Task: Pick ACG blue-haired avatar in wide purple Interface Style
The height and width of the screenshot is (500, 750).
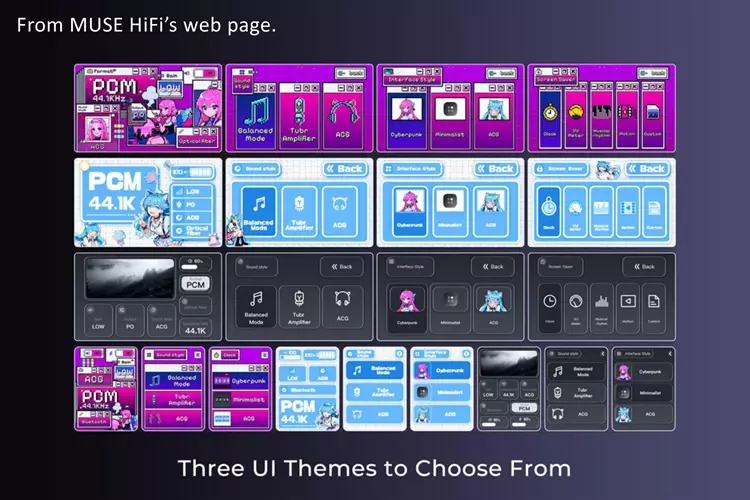Action: [493, 110]
